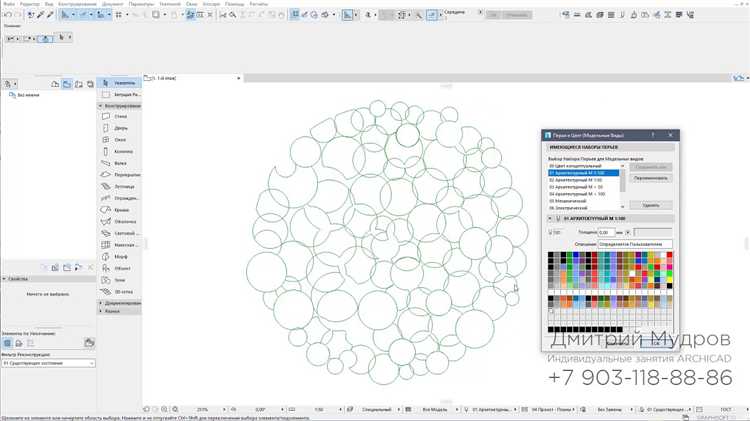Image resolution: width=750 pixels, height=421 pixels.
Task: Select the Railing (Ограждение) tool
Action: (119, 198)
